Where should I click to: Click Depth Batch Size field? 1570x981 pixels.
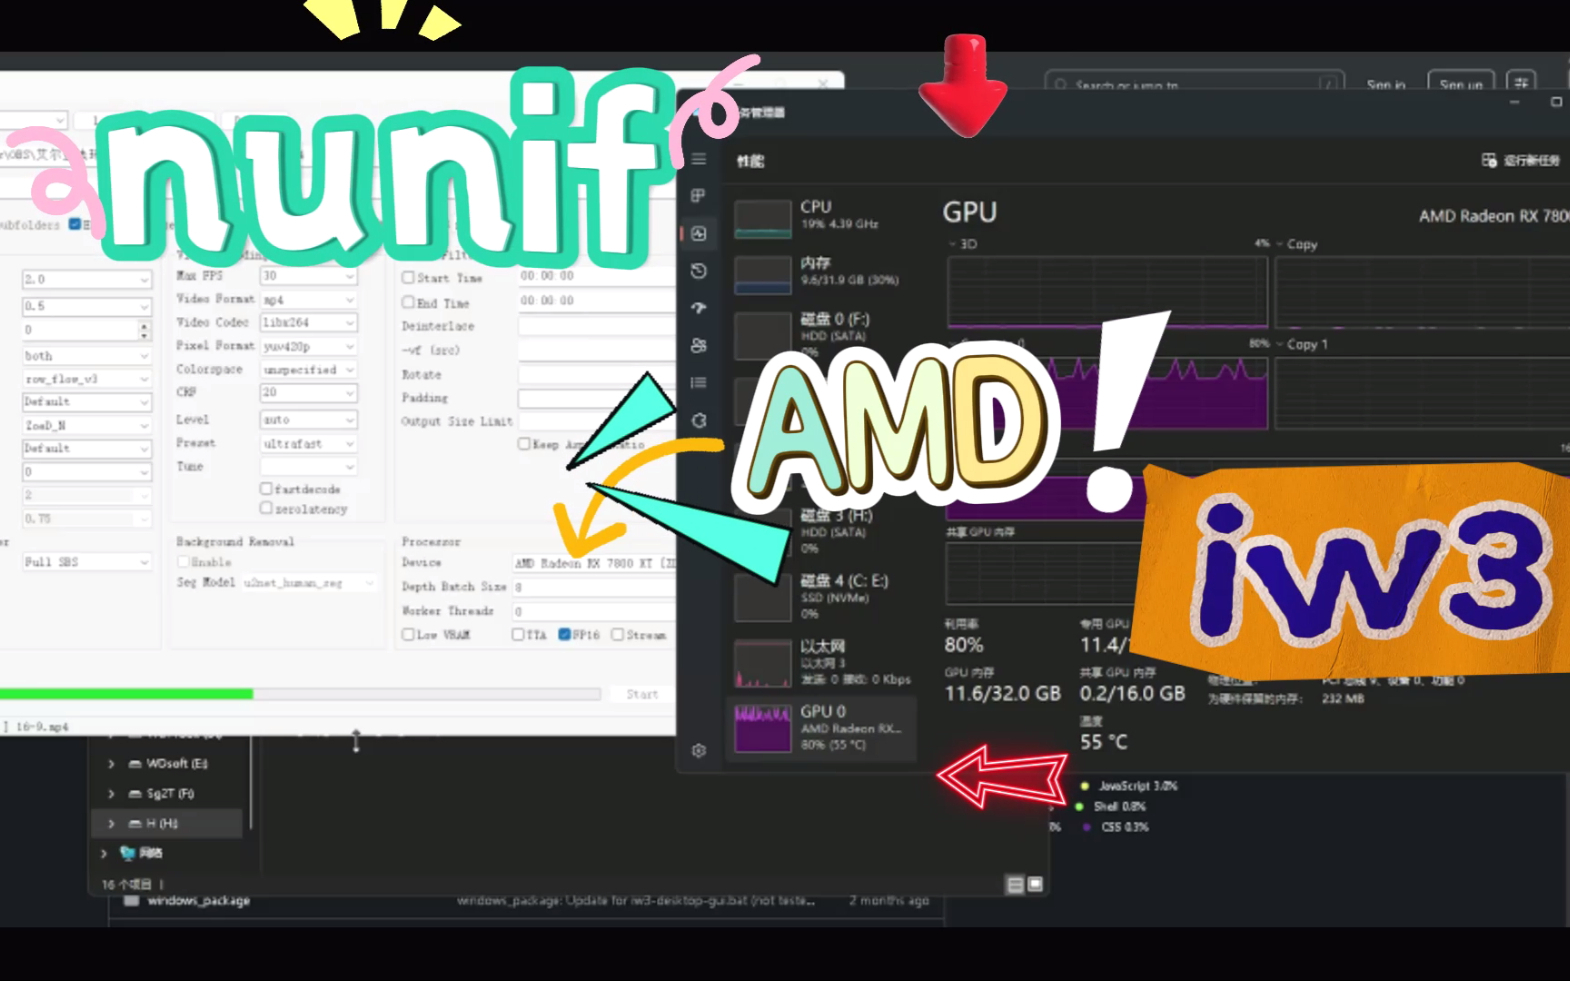(x=594, y=587)
